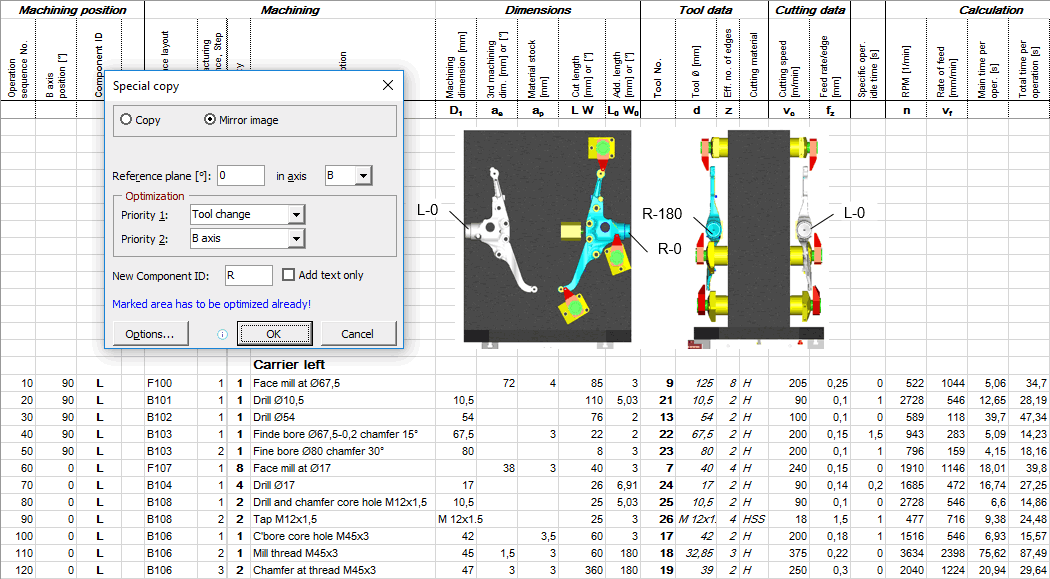Cancel the Special copy dialog

[x=357, y=334]
